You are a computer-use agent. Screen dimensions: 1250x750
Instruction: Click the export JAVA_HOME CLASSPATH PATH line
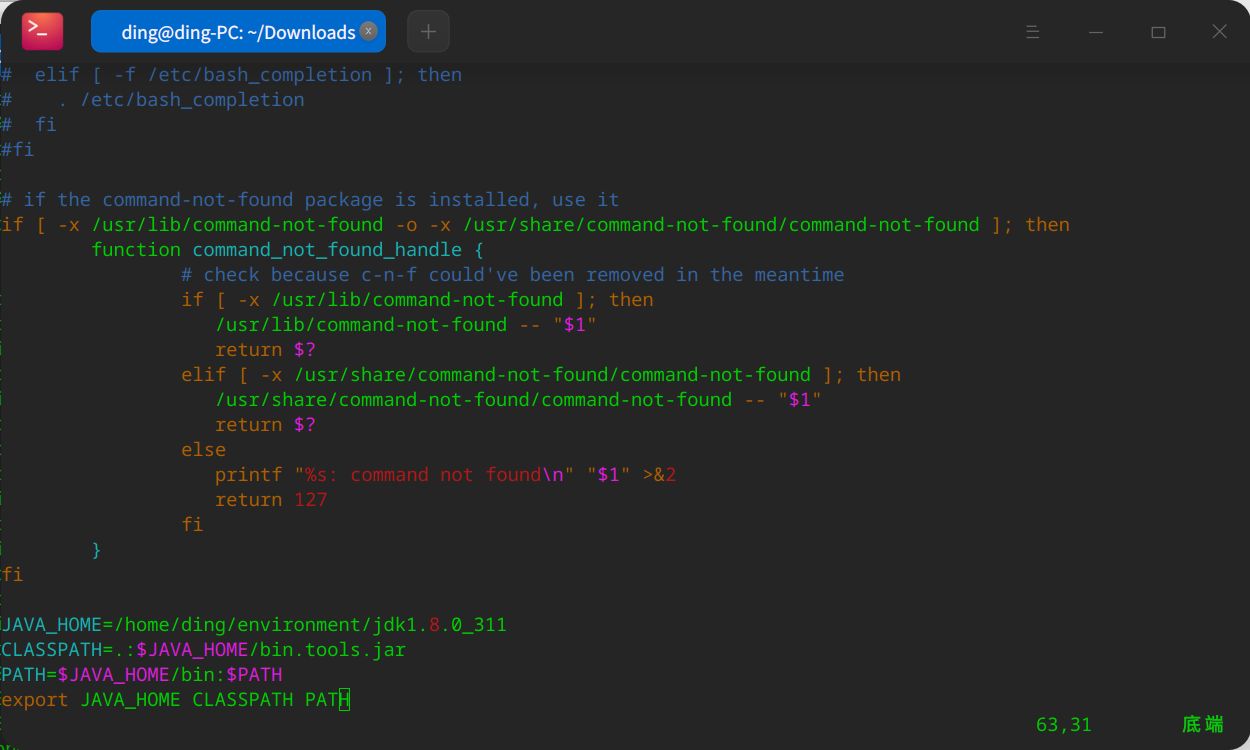(175, 700)
